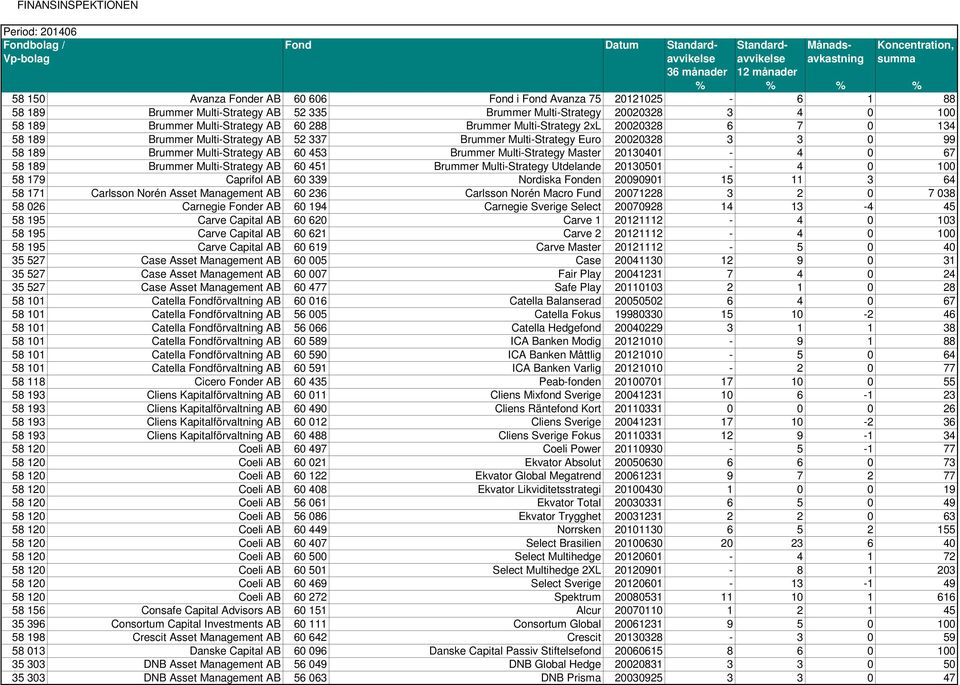Select Cliens Räntefond Kort fund
Image resolution: width=960 pixels, height=685 pixels.
[x=548, y=409]
